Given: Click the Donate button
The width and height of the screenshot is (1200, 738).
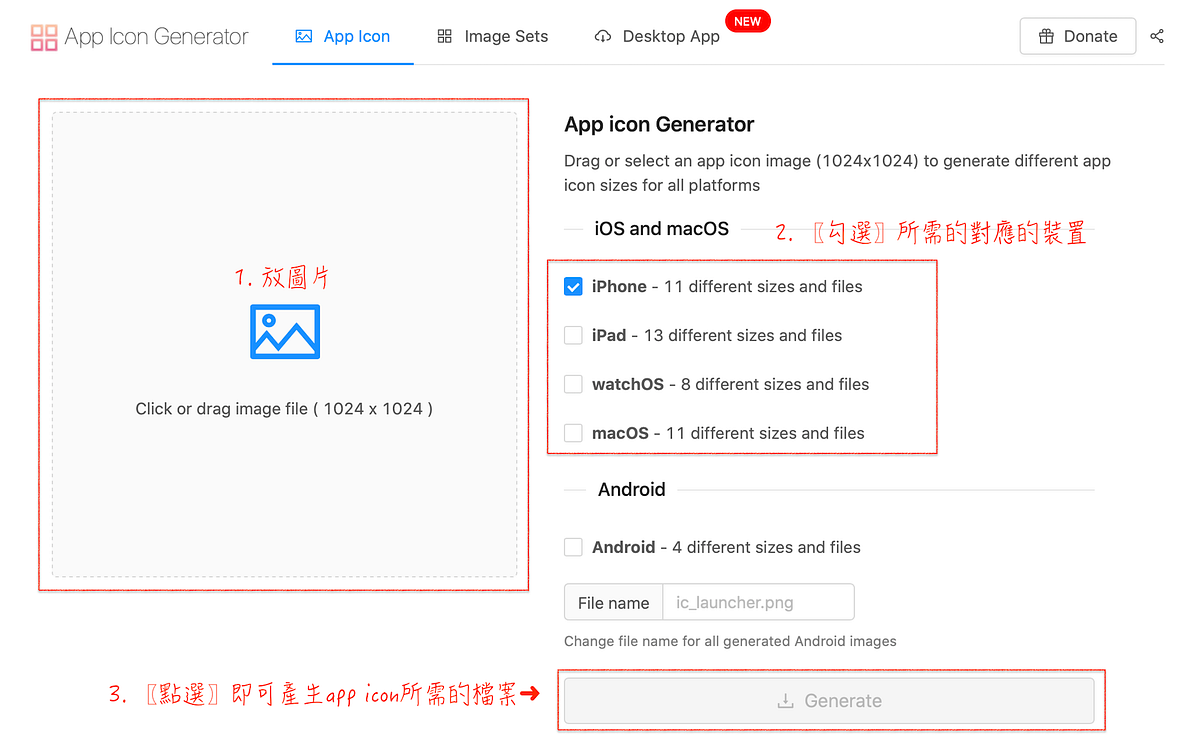Looking at the screenshot, I should 1078,36.
